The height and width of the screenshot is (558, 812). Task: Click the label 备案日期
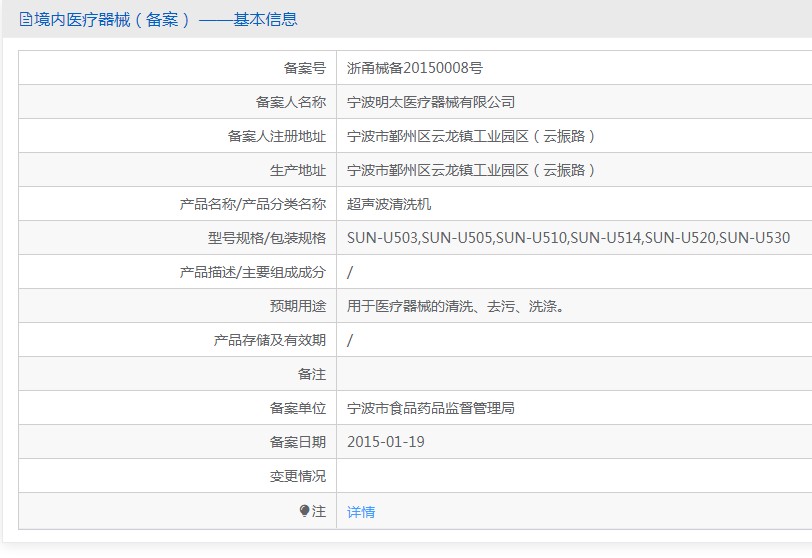point(298,442)
